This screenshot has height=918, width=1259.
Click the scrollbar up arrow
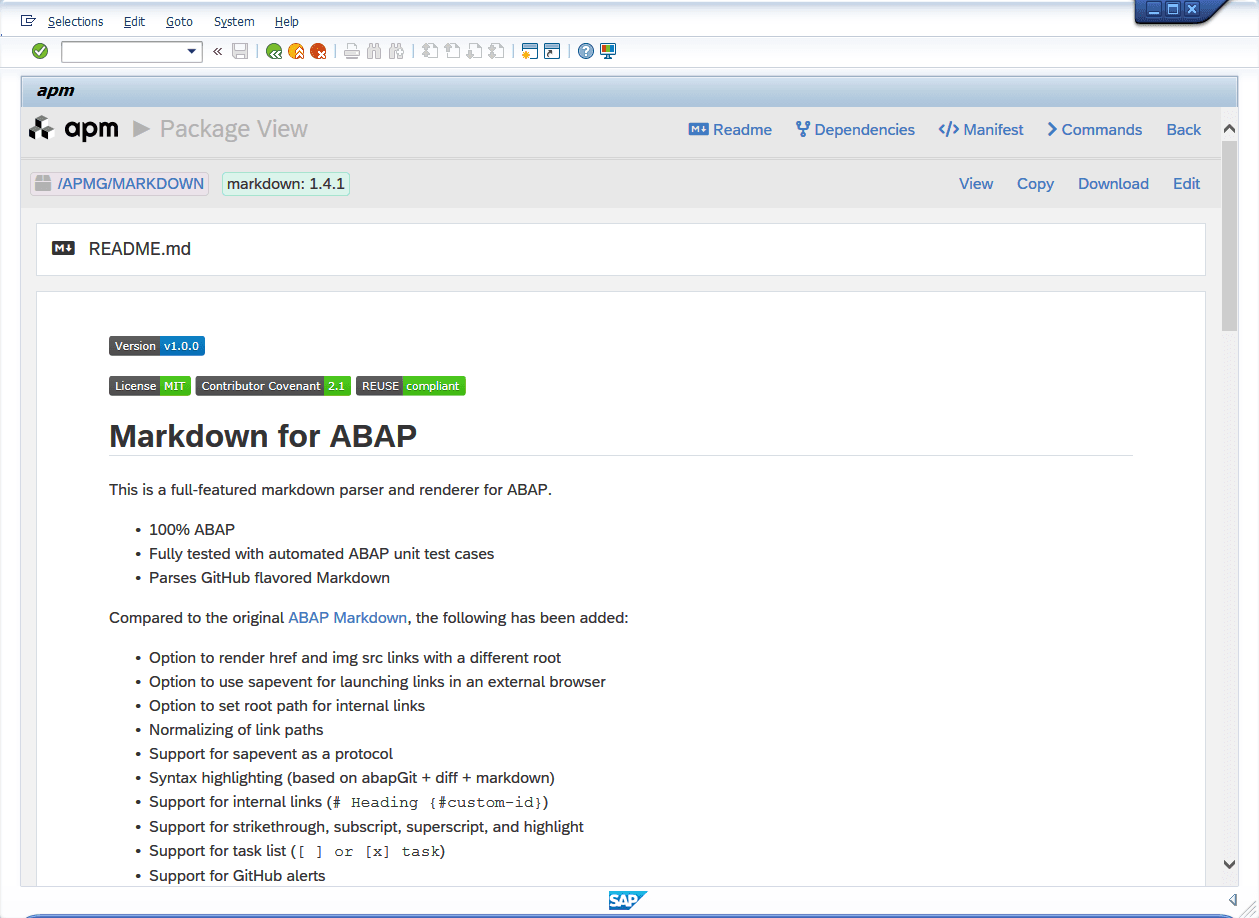(1230, 130)
